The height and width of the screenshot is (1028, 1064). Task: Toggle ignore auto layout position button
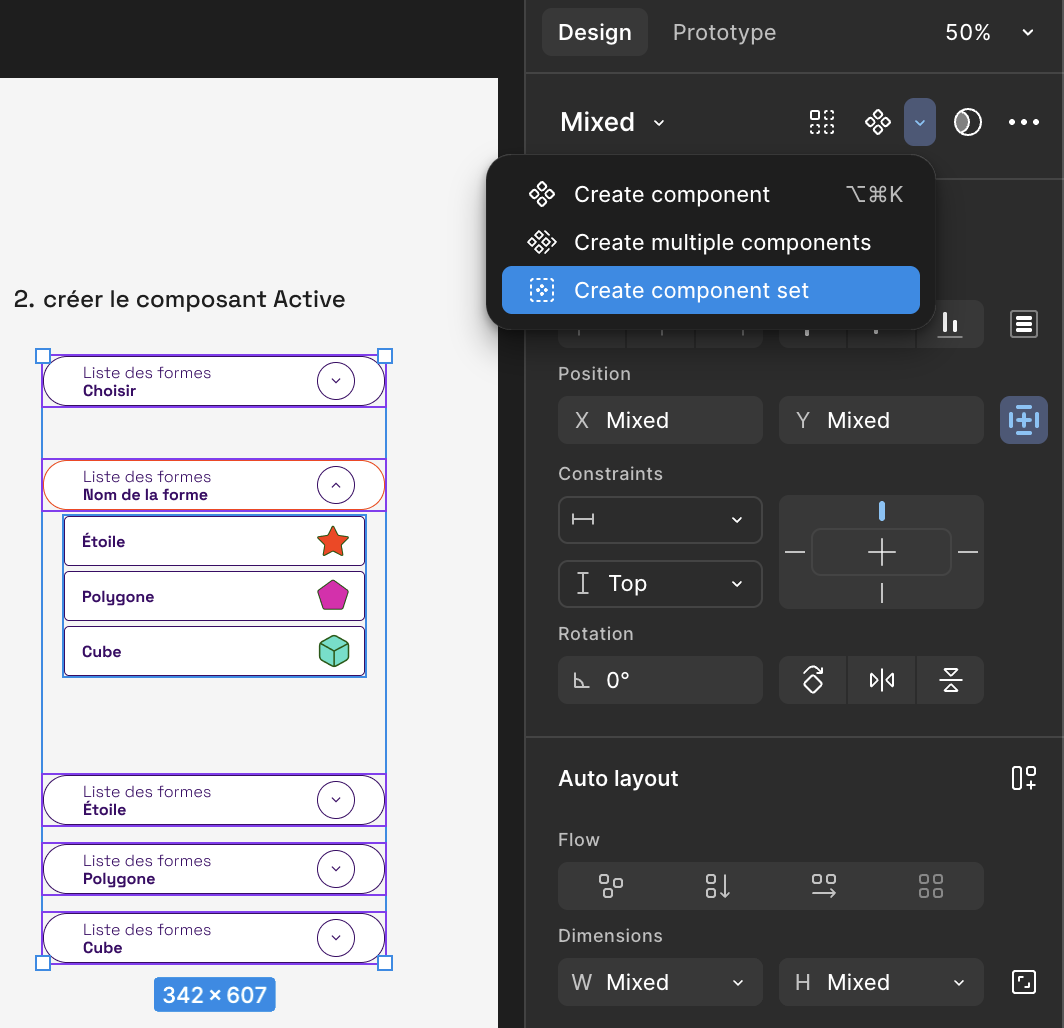click(x=1023, y=420)
